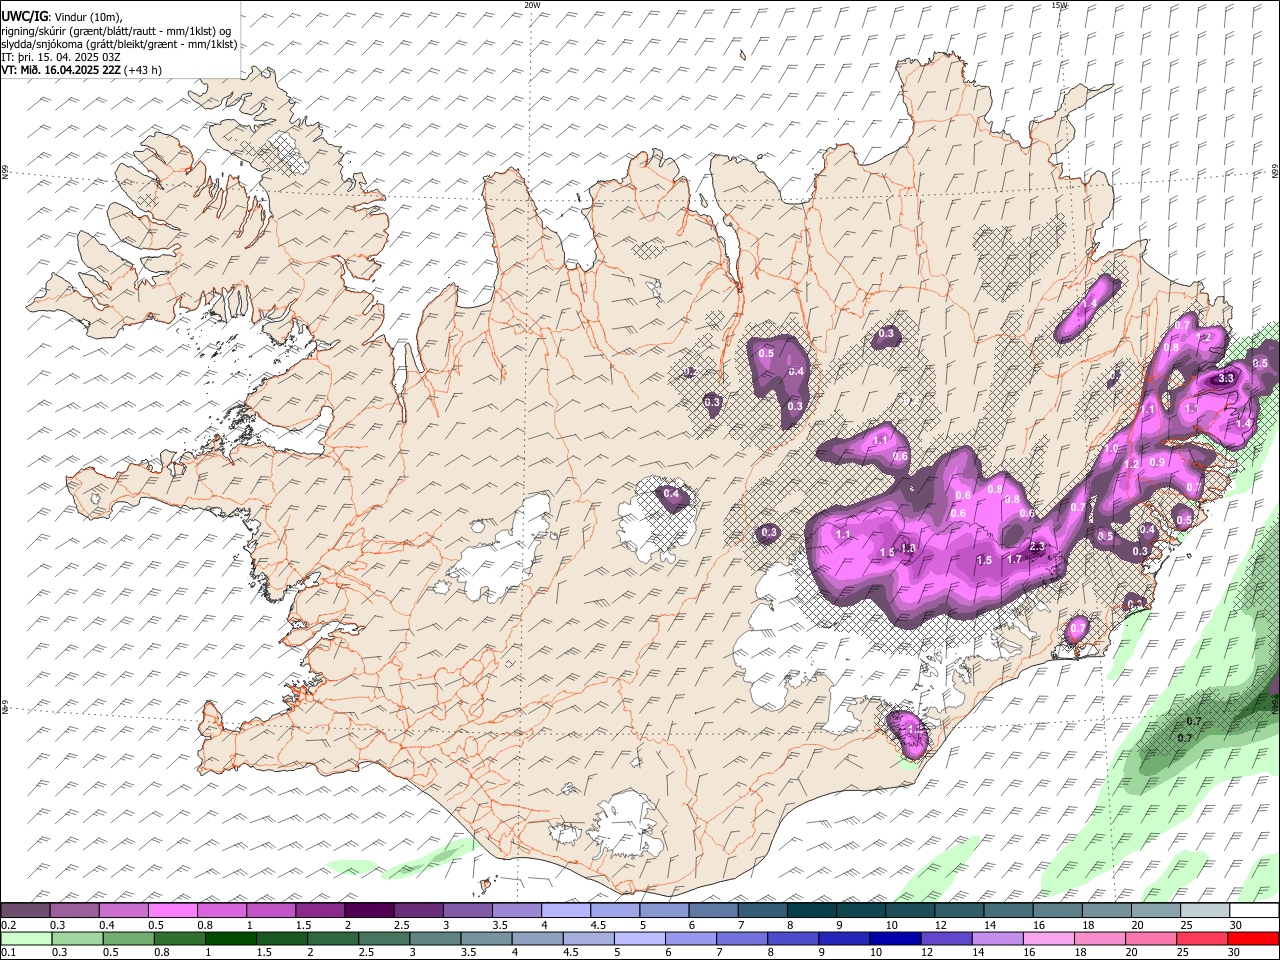Click the title text 'UWC/IG: Vindur (10m)'
This screenshot has height=960, width=1280.
click(62, 17)
